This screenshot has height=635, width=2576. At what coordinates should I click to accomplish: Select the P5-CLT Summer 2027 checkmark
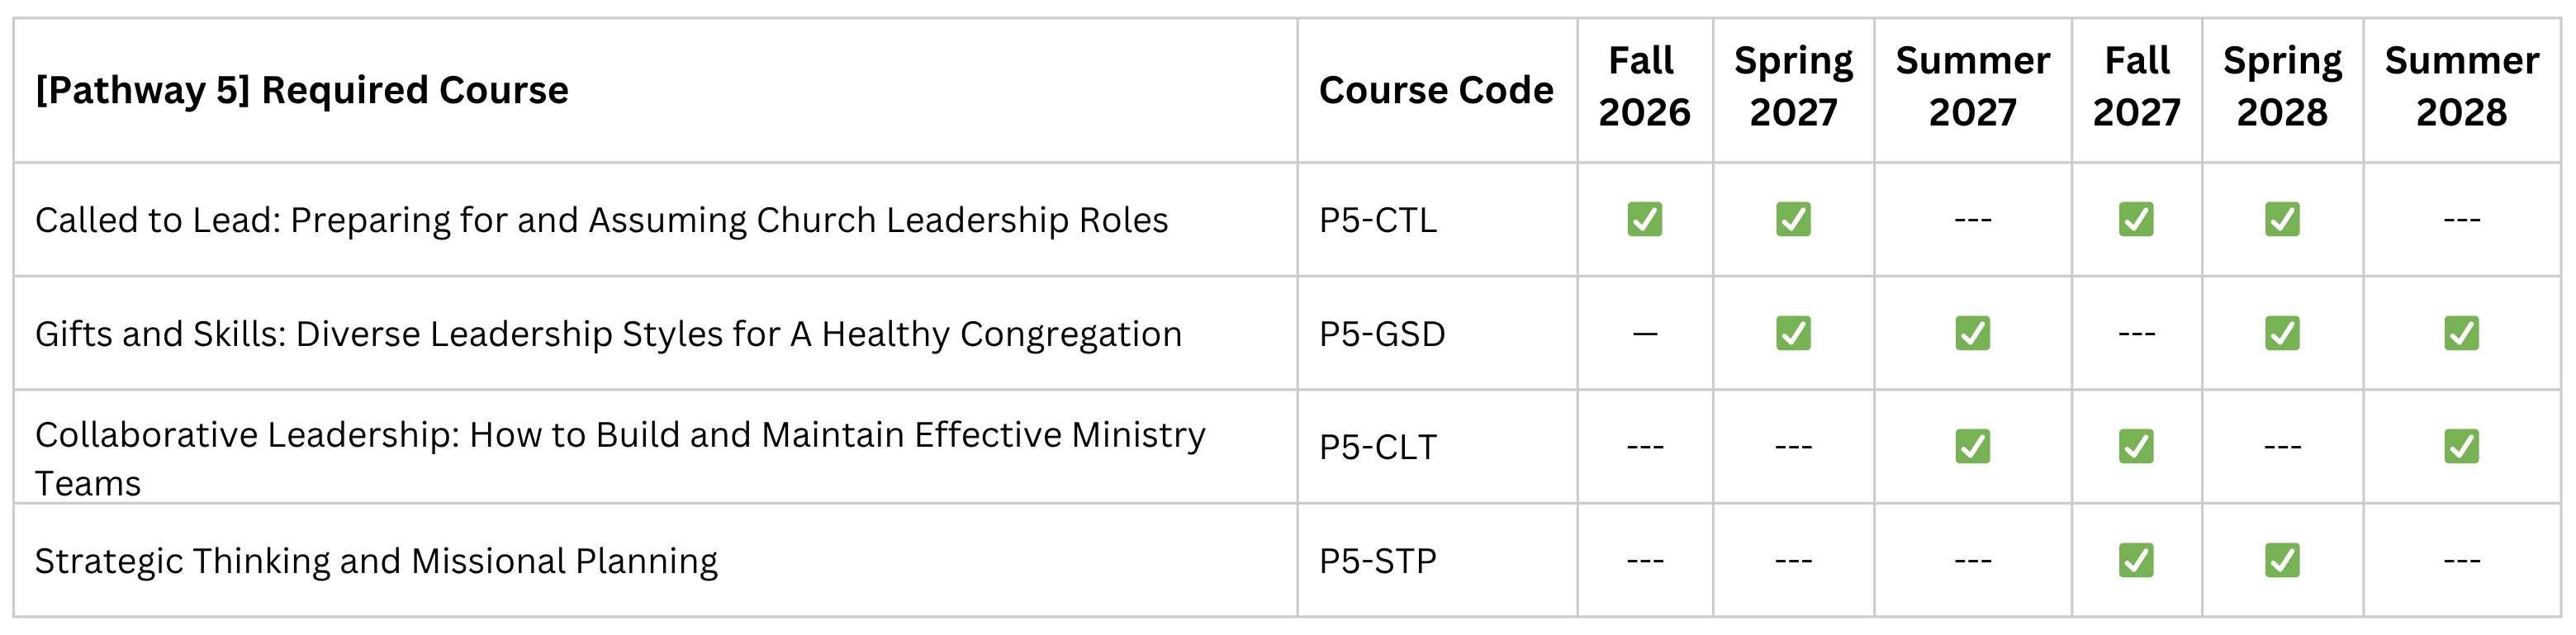coord(1972,446)
